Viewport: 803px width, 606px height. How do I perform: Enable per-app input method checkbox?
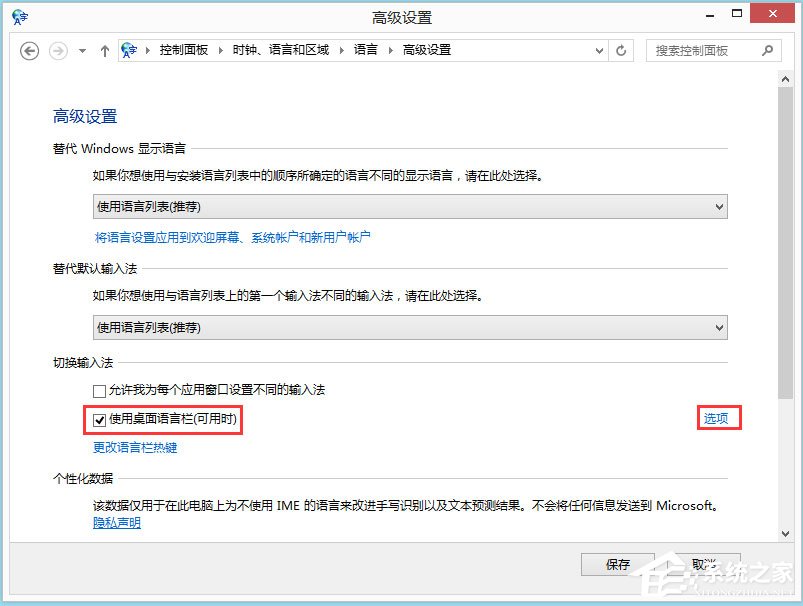tap(99, 390)
